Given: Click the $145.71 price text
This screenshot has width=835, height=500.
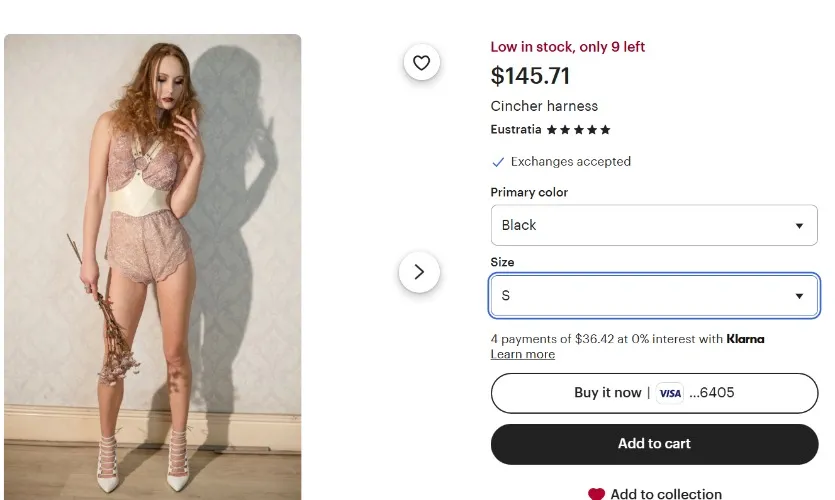Looking at the screenshot, I should click(x=530, y=76).
